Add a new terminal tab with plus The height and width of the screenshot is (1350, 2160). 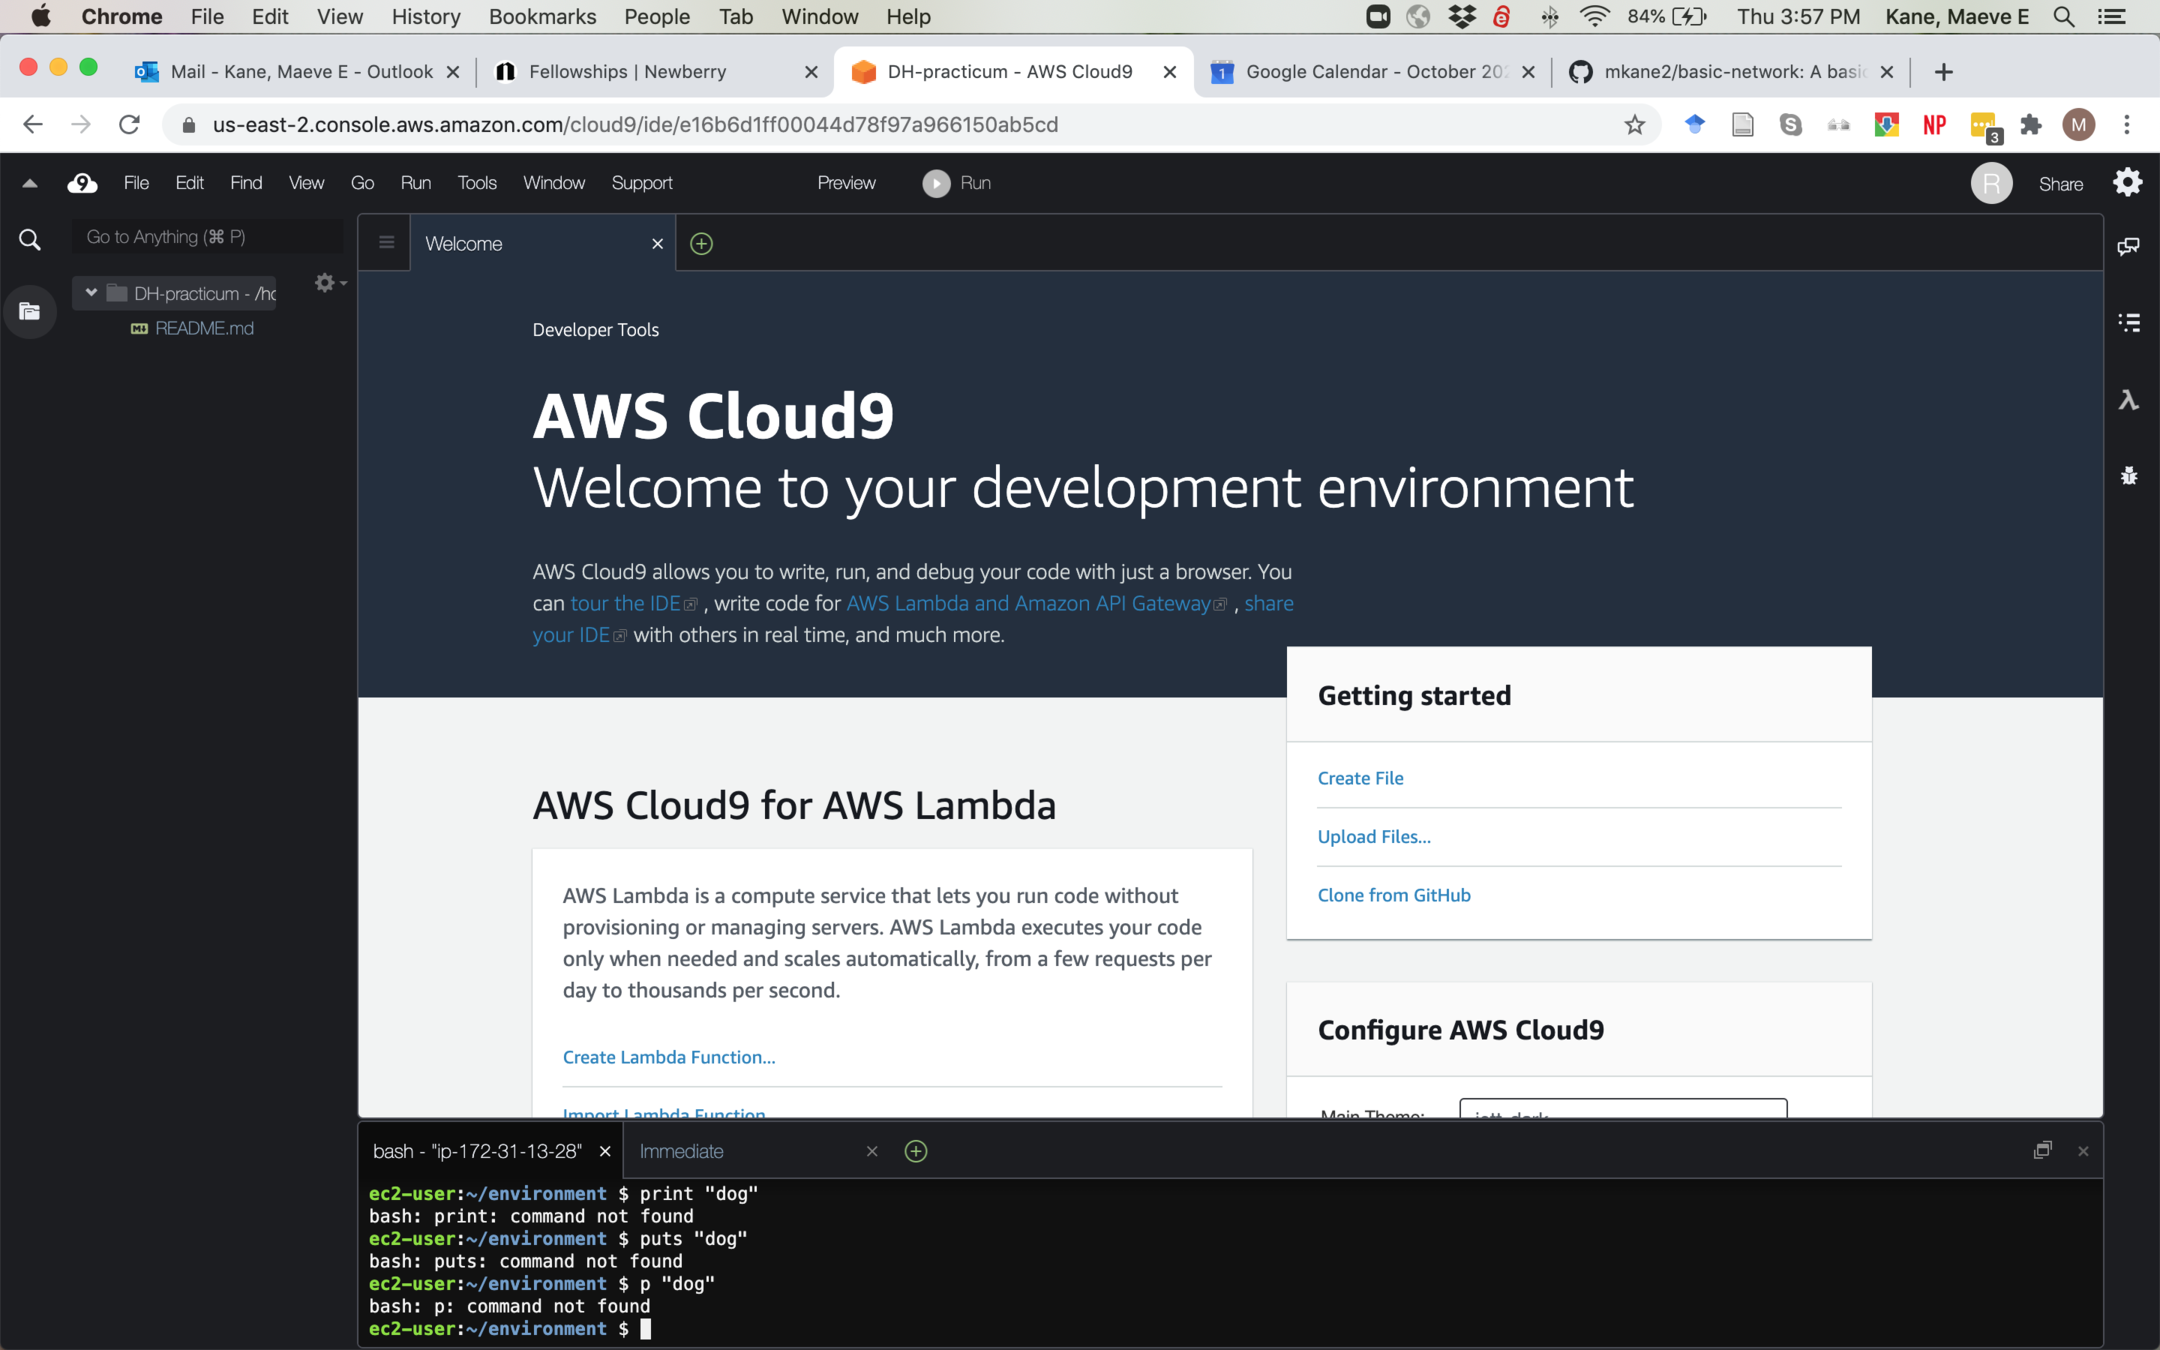[x=915, y=1151]
